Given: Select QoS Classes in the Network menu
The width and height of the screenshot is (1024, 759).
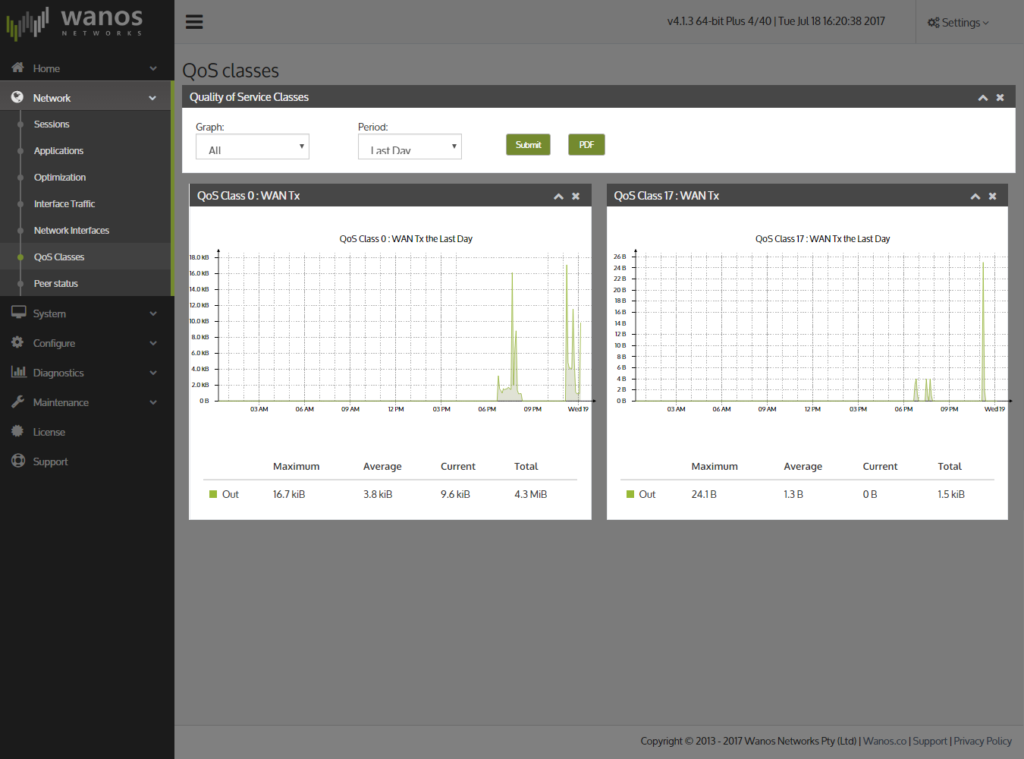Looking at the screenshot, I should pos(59,257).
